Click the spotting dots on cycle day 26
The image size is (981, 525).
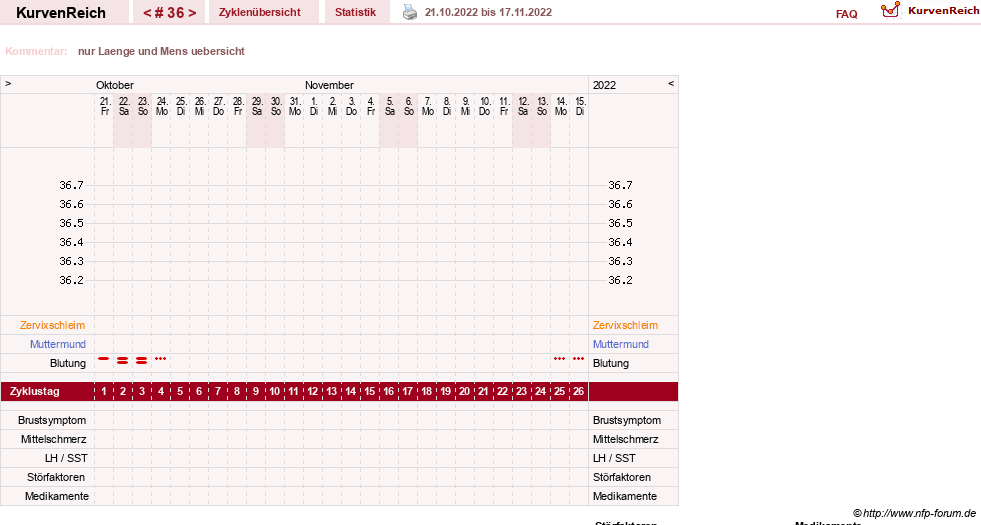pos(579,359)
